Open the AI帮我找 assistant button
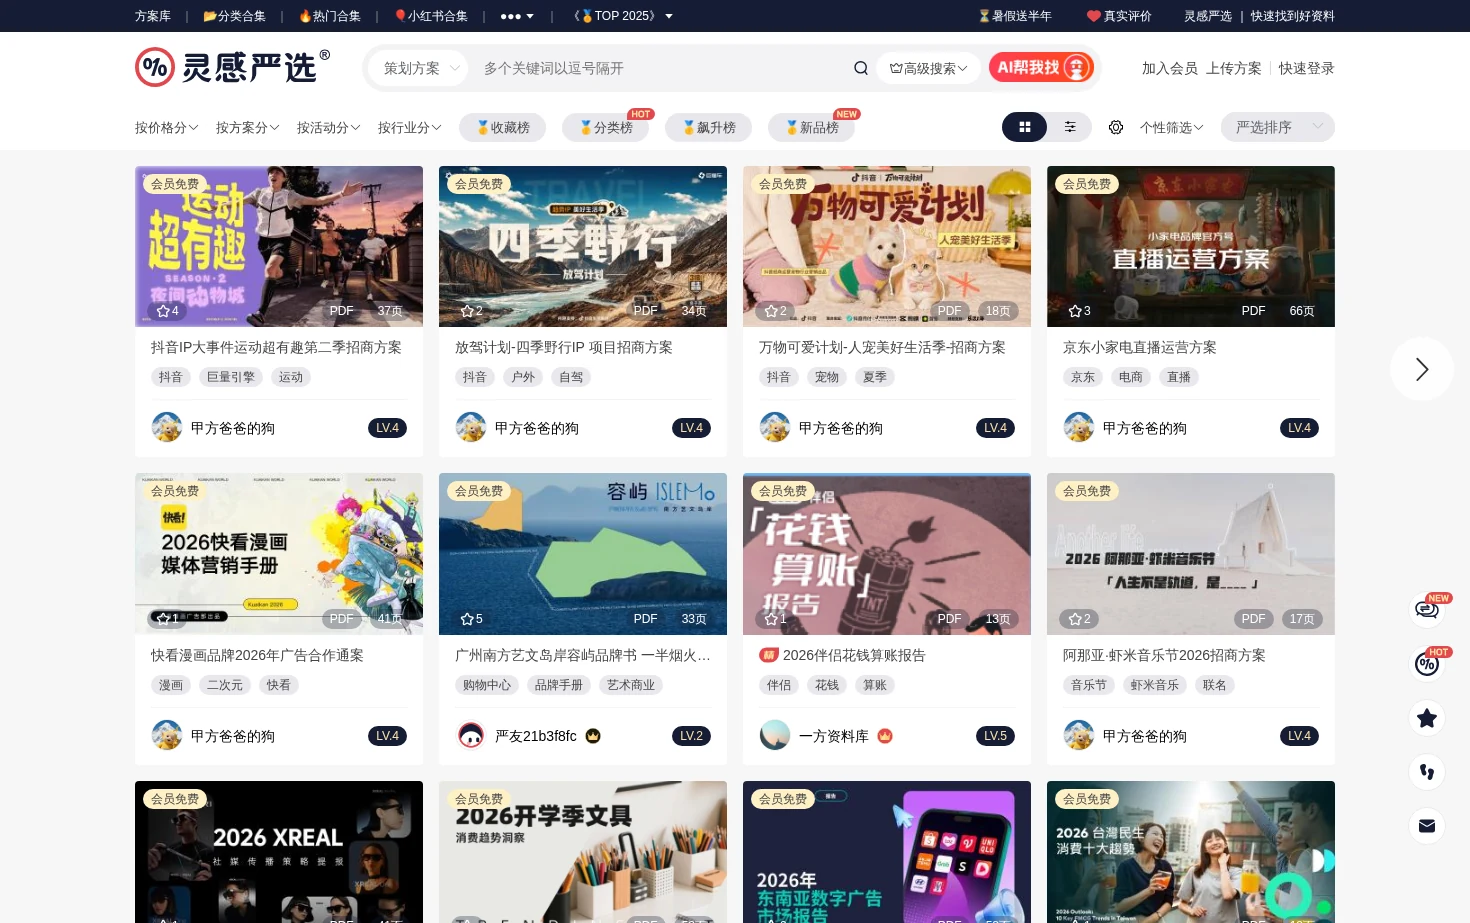 [1041, 67]
